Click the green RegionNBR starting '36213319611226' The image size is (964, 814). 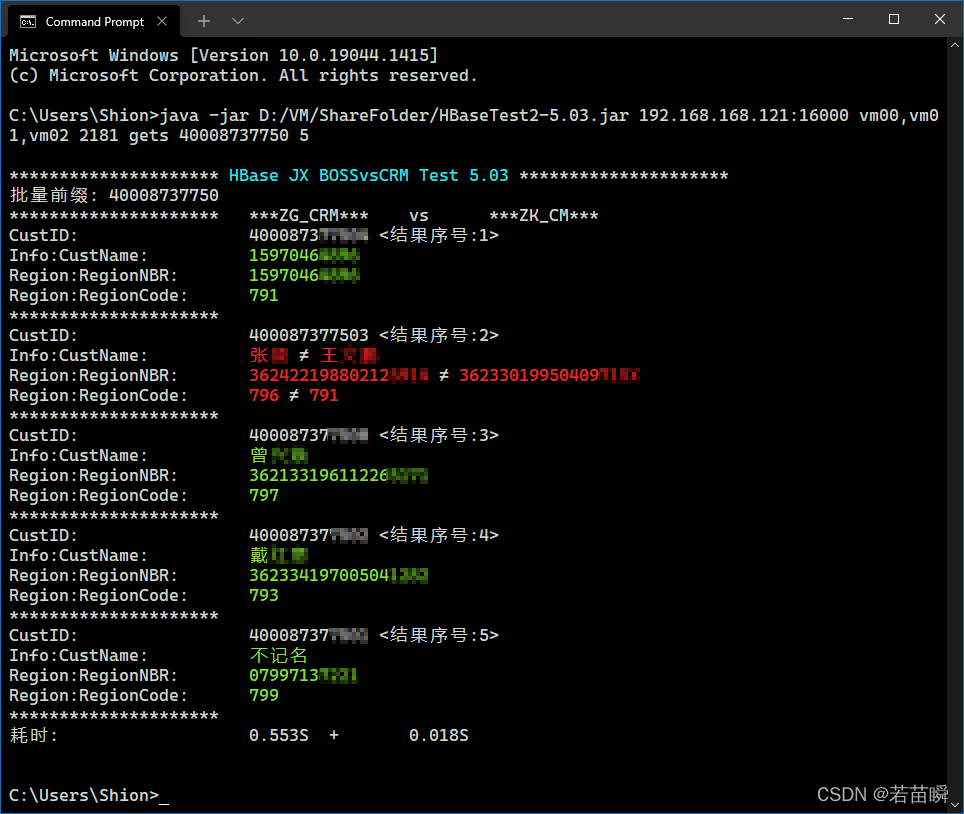point(339,476)
